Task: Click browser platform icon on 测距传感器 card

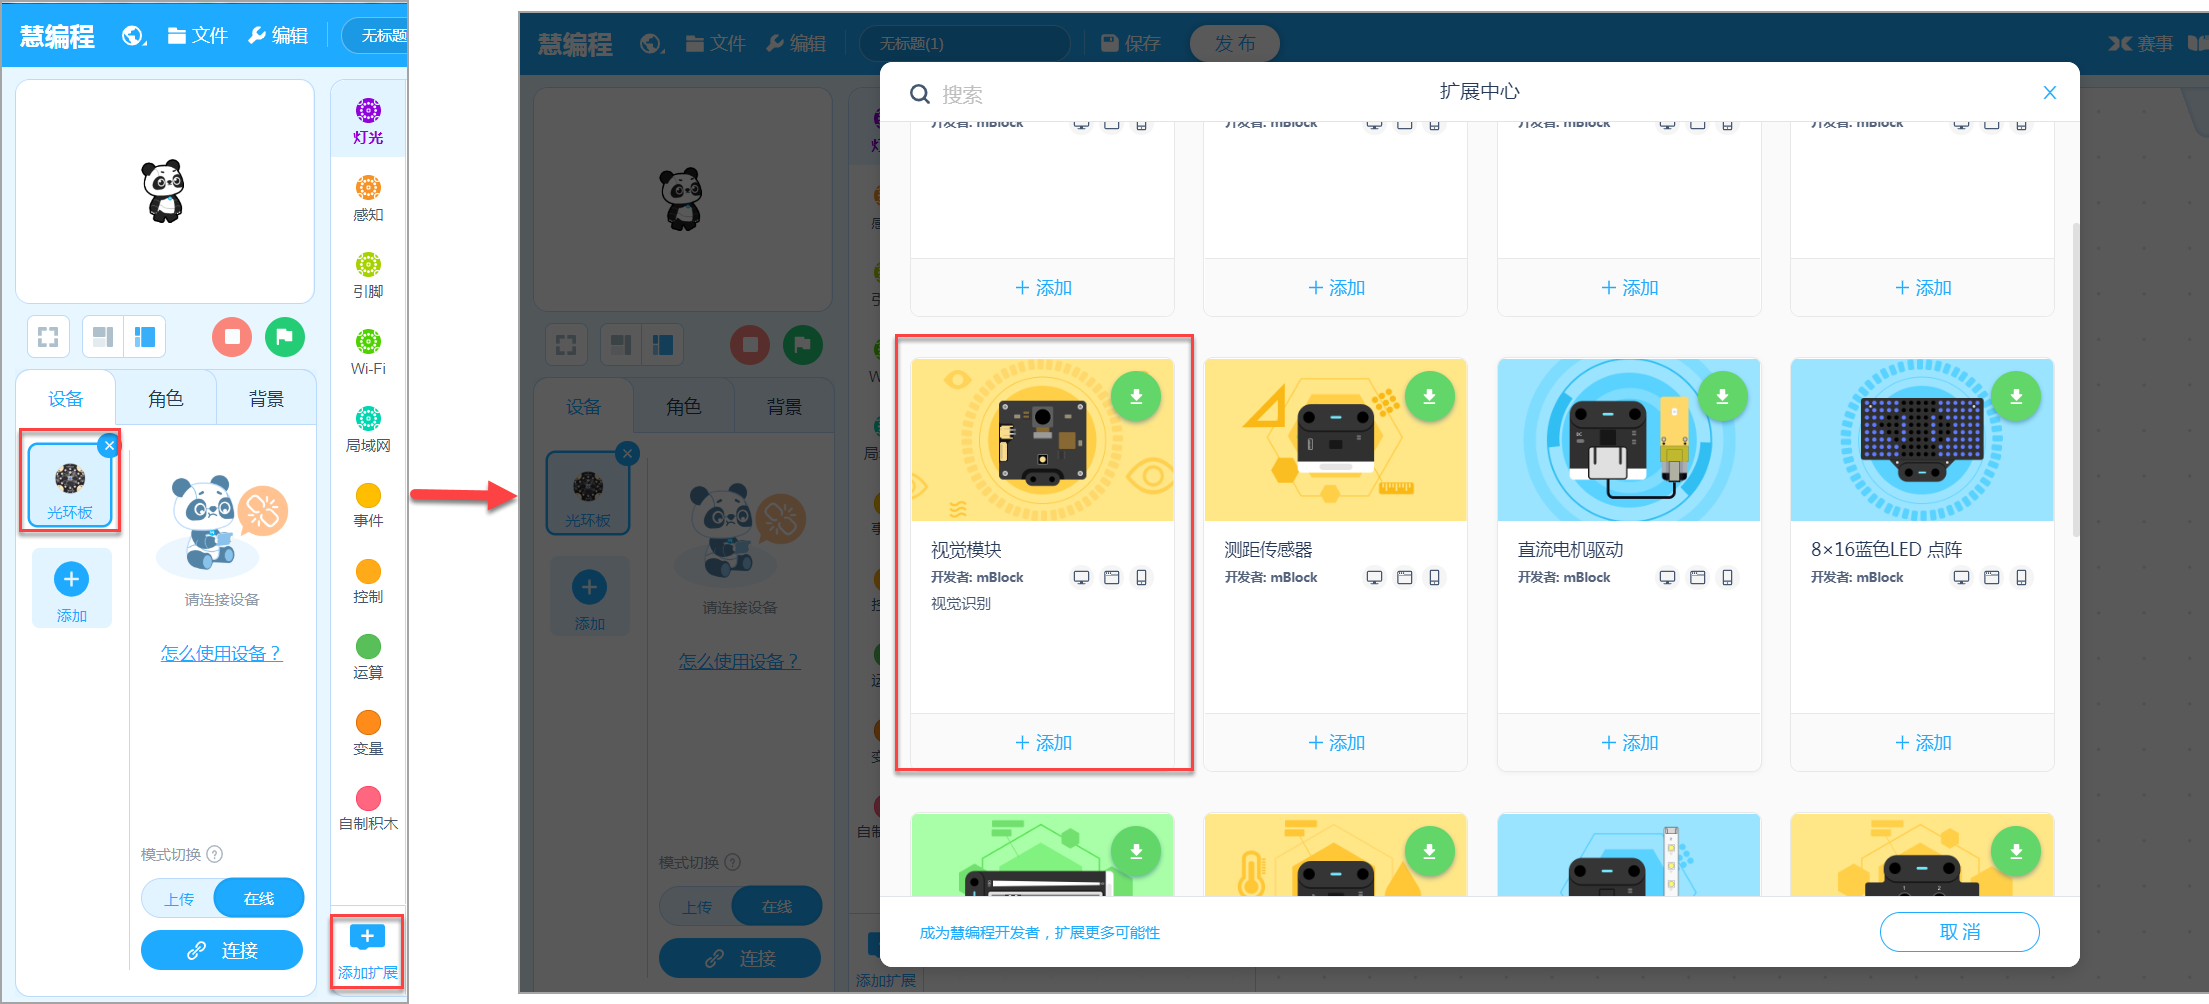Action: tap(1404, 577)
